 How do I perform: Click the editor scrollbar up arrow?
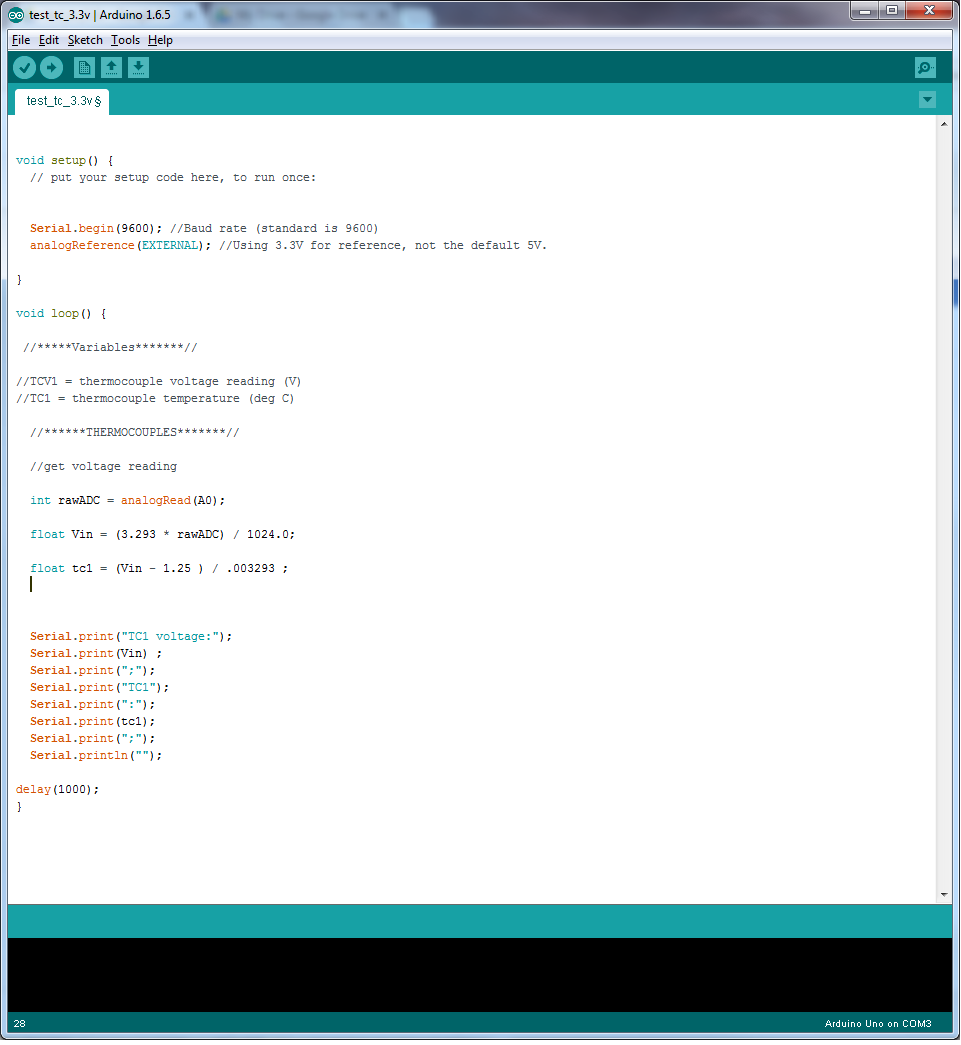point(944,124)
